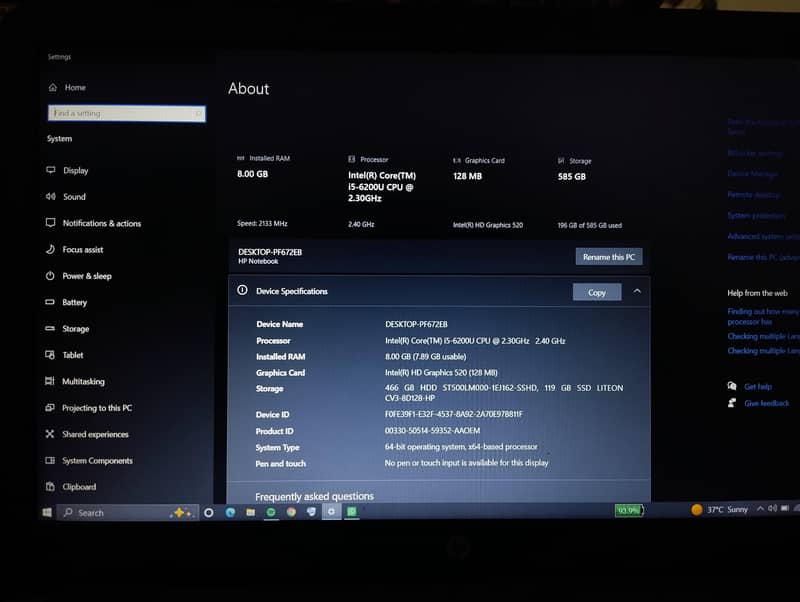Click the taskbar volume speaker icon
Viewport: 800px width, 602px height.
pos(772,508)
